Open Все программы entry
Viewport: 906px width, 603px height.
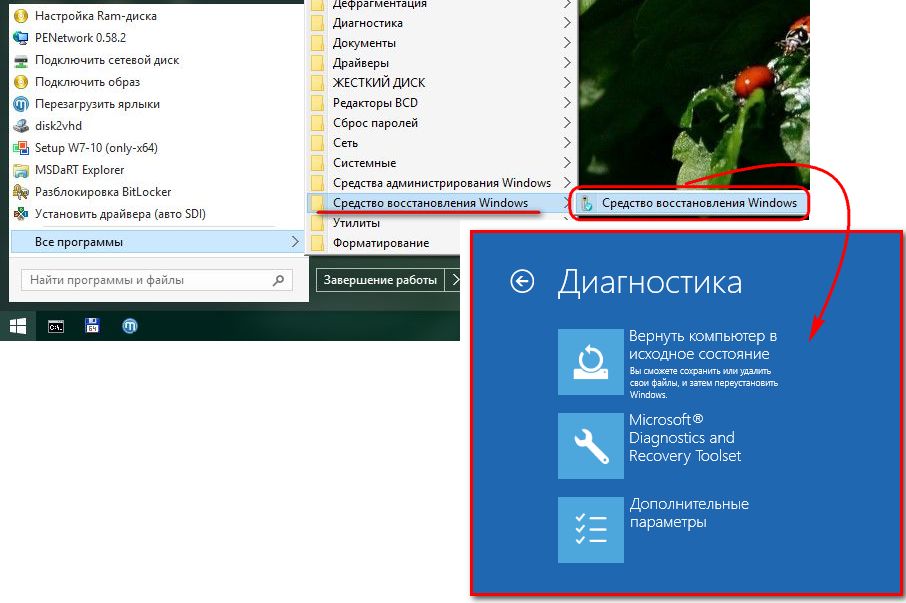[158, 241]
